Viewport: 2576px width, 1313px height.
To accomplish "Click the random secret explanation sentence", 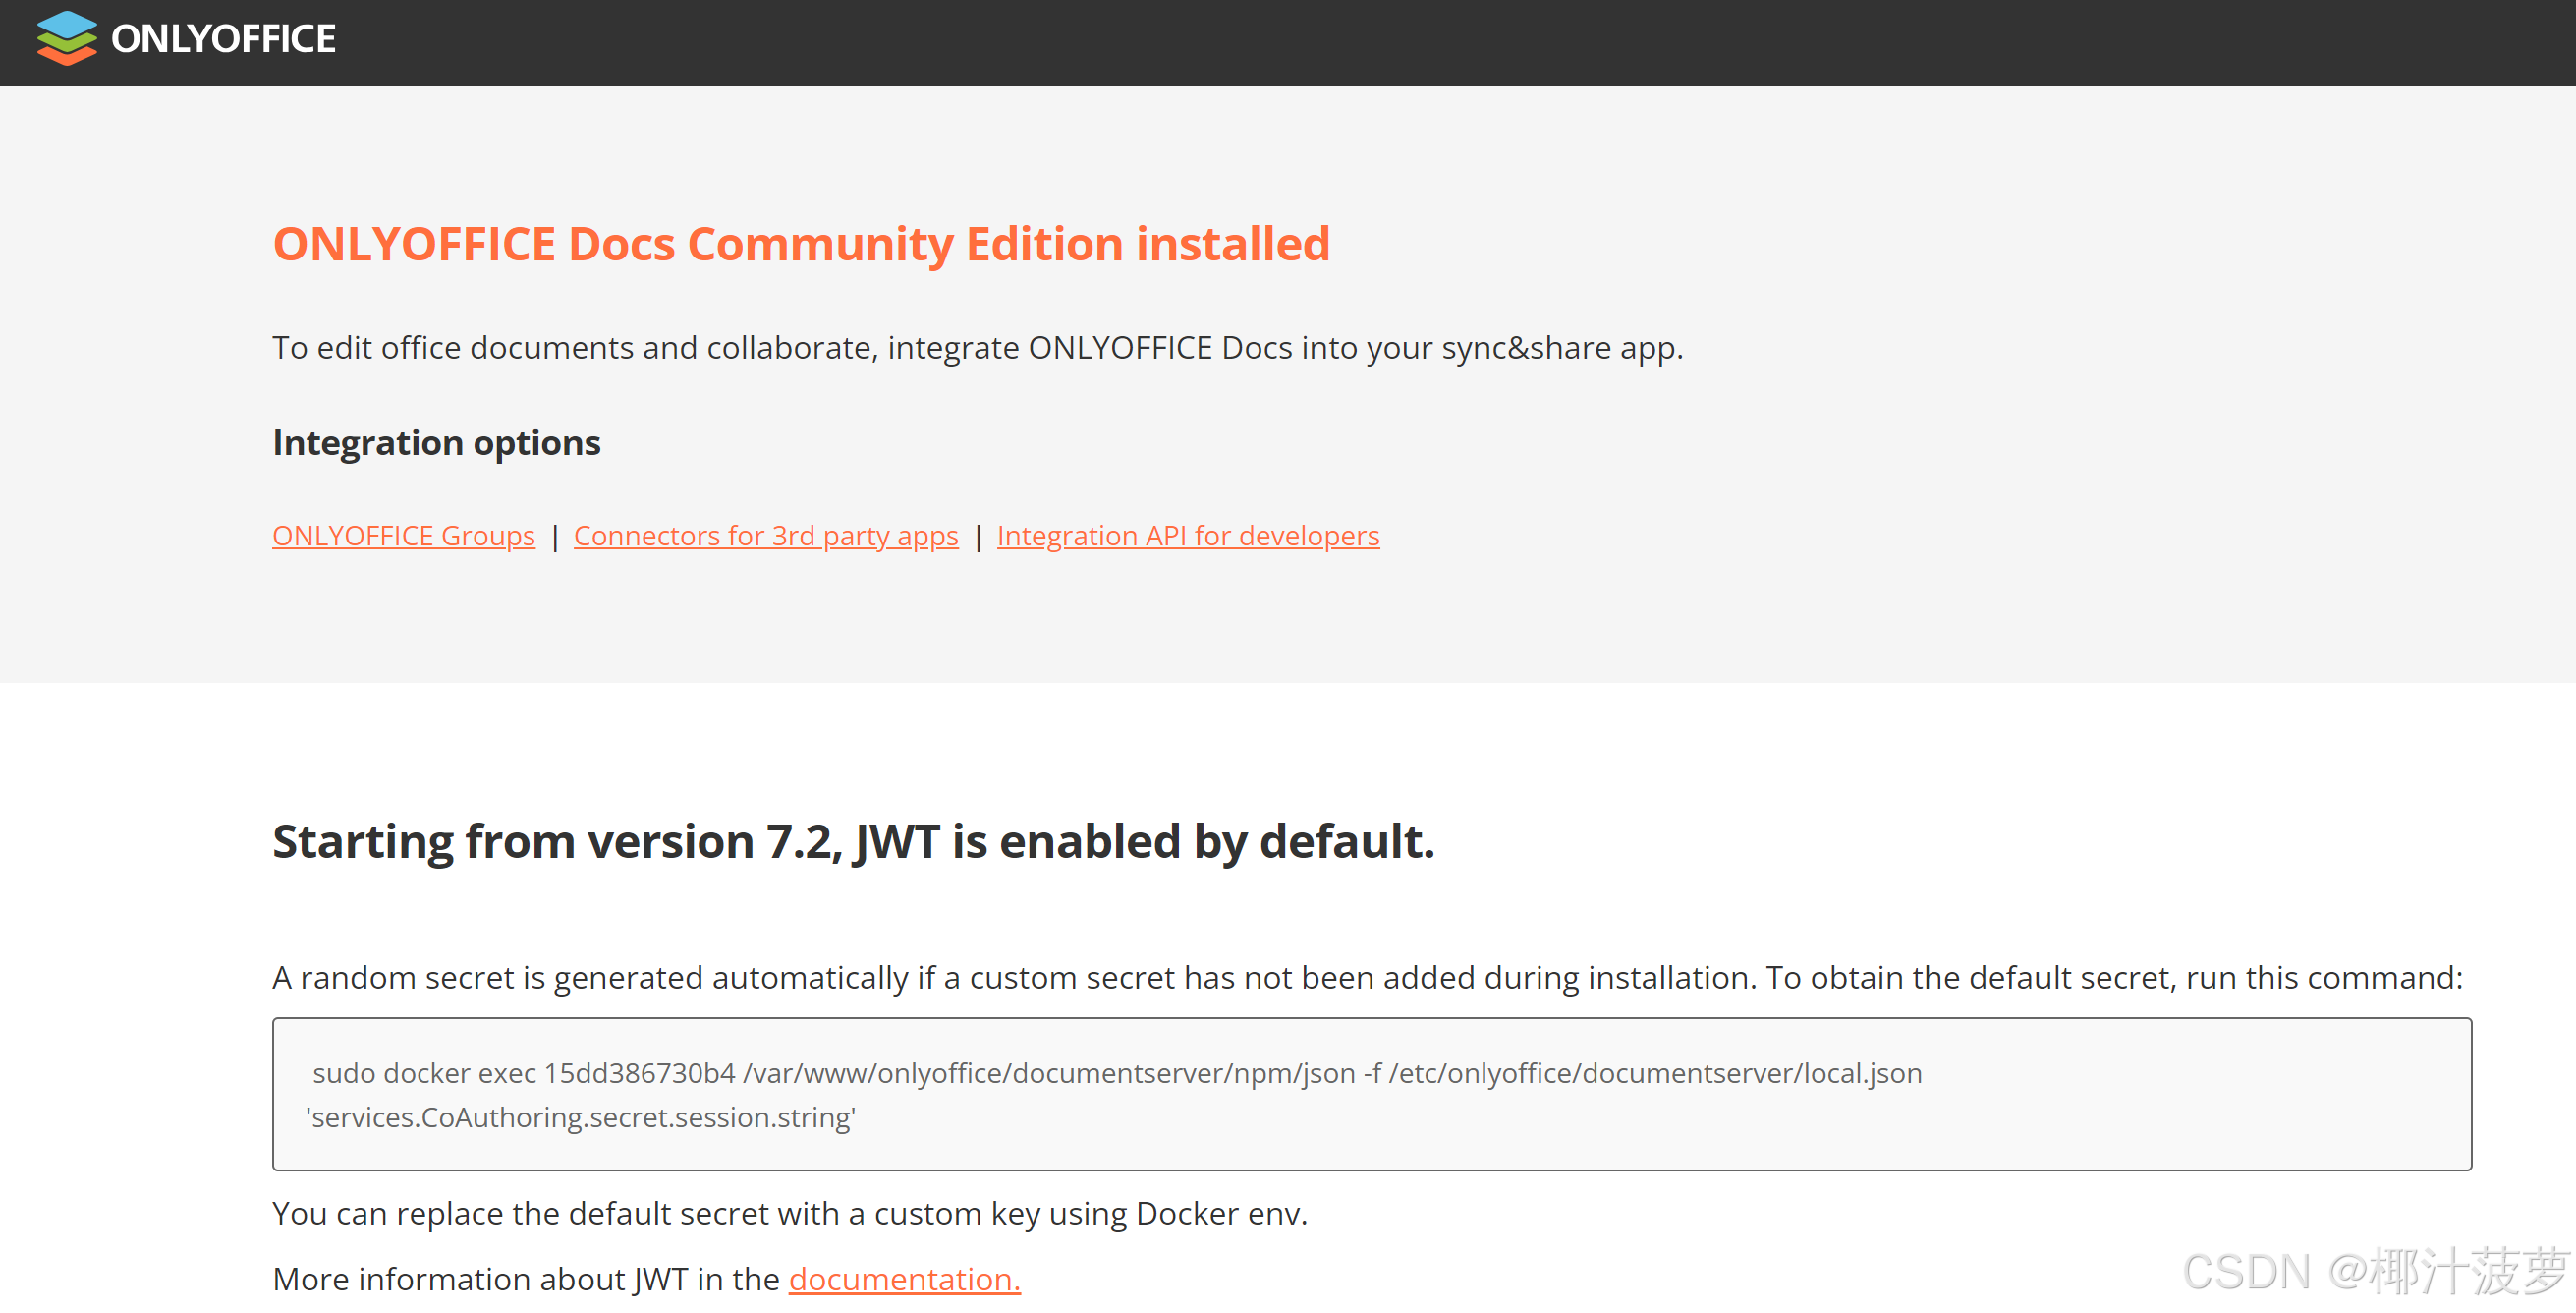I will point(1366,977).
